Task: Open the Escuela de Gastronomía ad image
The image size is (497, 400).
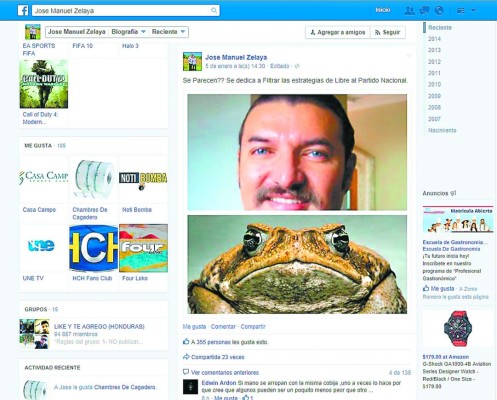Action: click(x=458, y=220)
